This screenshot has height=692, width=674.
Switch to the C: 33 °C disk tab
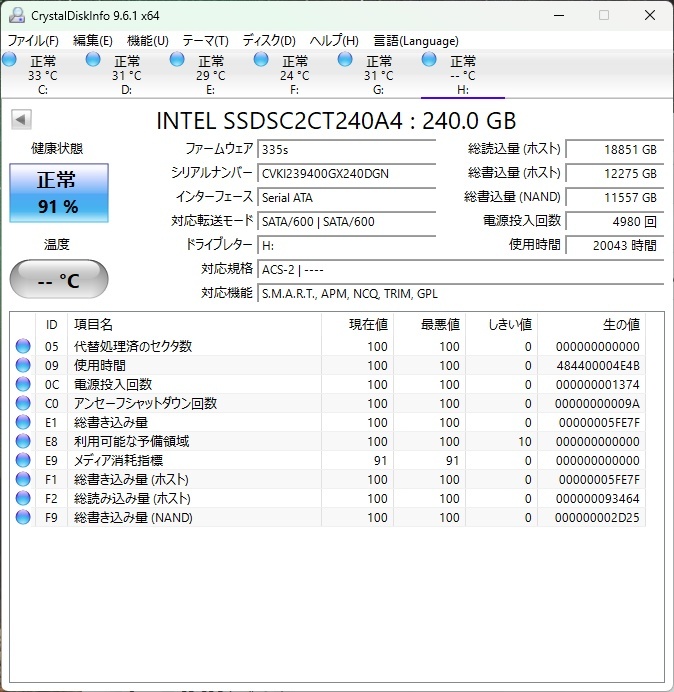(x=42, y=75)
